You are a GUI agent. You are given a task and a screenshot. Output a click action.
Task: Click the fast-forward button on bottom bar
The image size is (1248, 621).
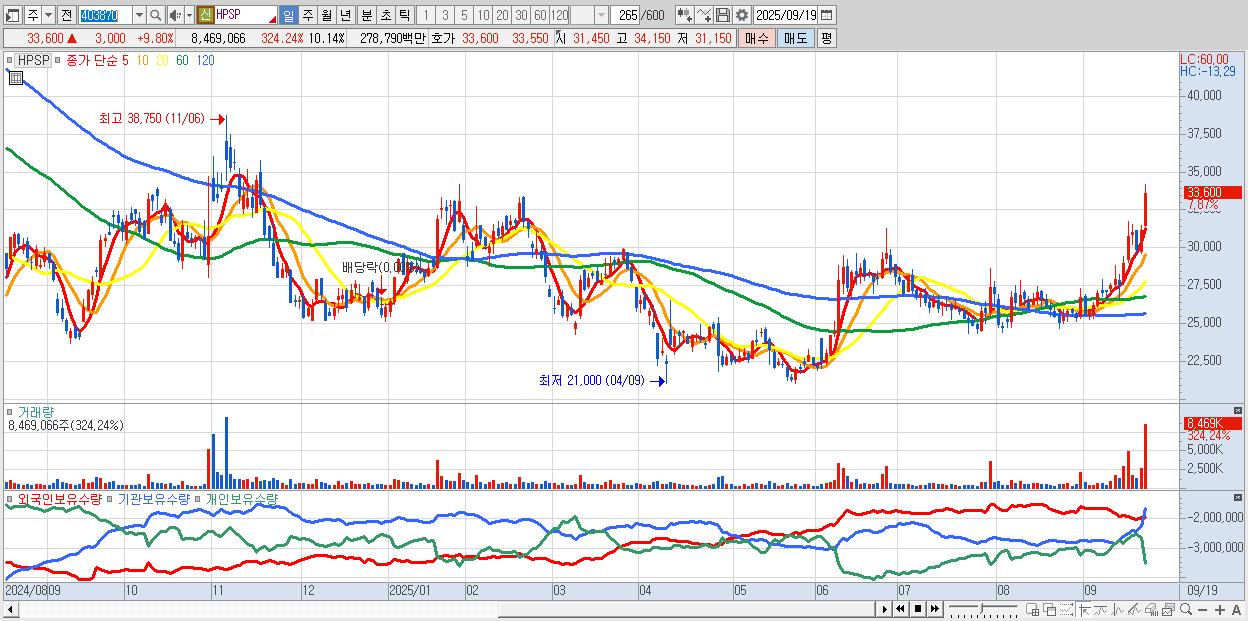pyautogui.click(x=935, y=609)
